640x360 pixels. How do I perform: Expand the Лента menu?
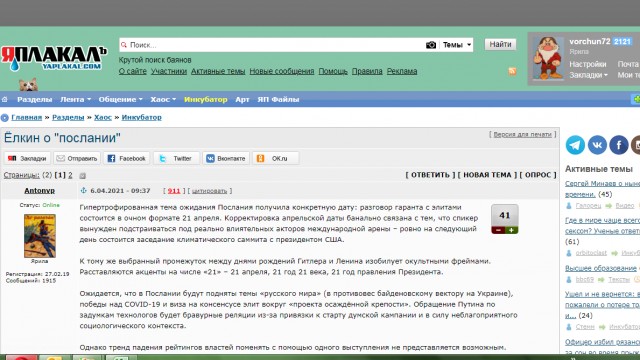click(x=76, y=99)
